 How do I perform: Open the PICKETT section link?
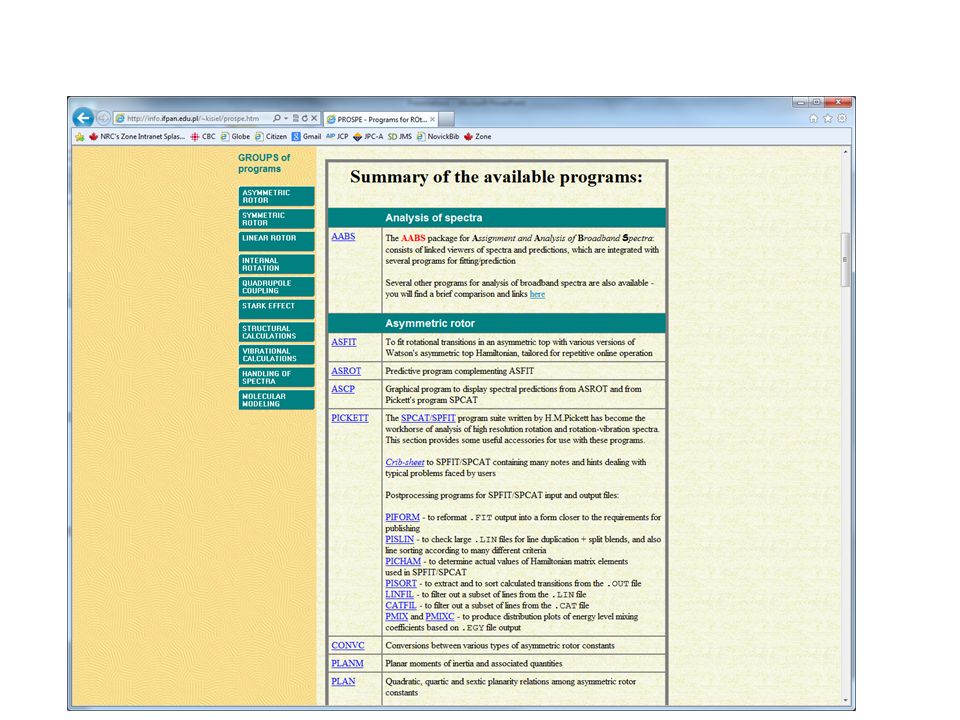pos(350,418)
